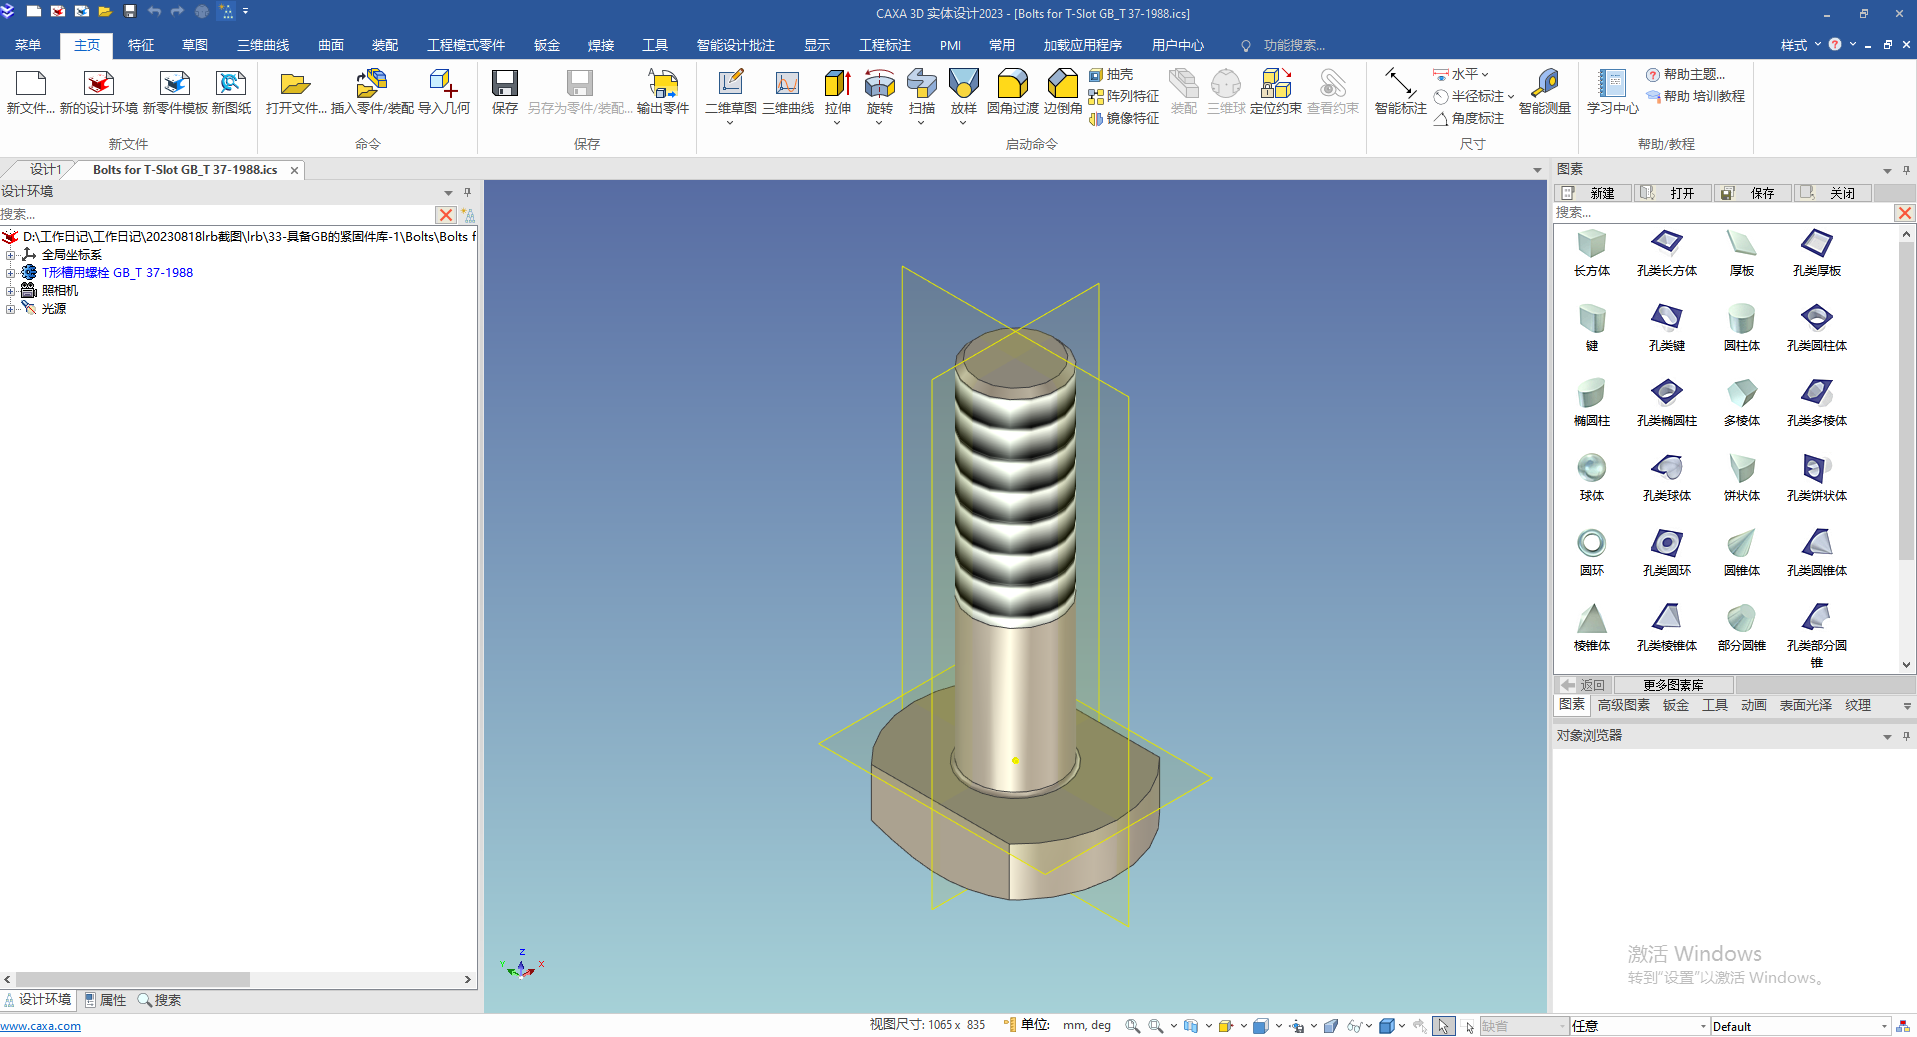This screenshot has width=1917, height=1037.
Task: Switch to the 设计1 document tab
Action: [45, 170]
